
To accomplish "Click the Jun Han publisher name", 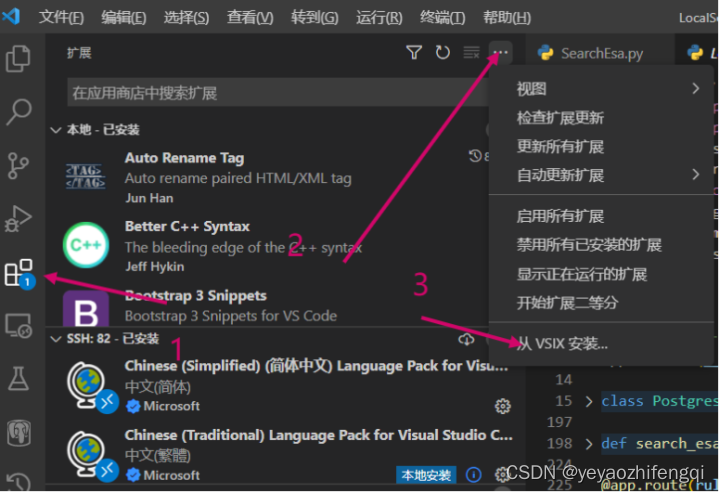I will pyautogui.click(x=149, y=198).
